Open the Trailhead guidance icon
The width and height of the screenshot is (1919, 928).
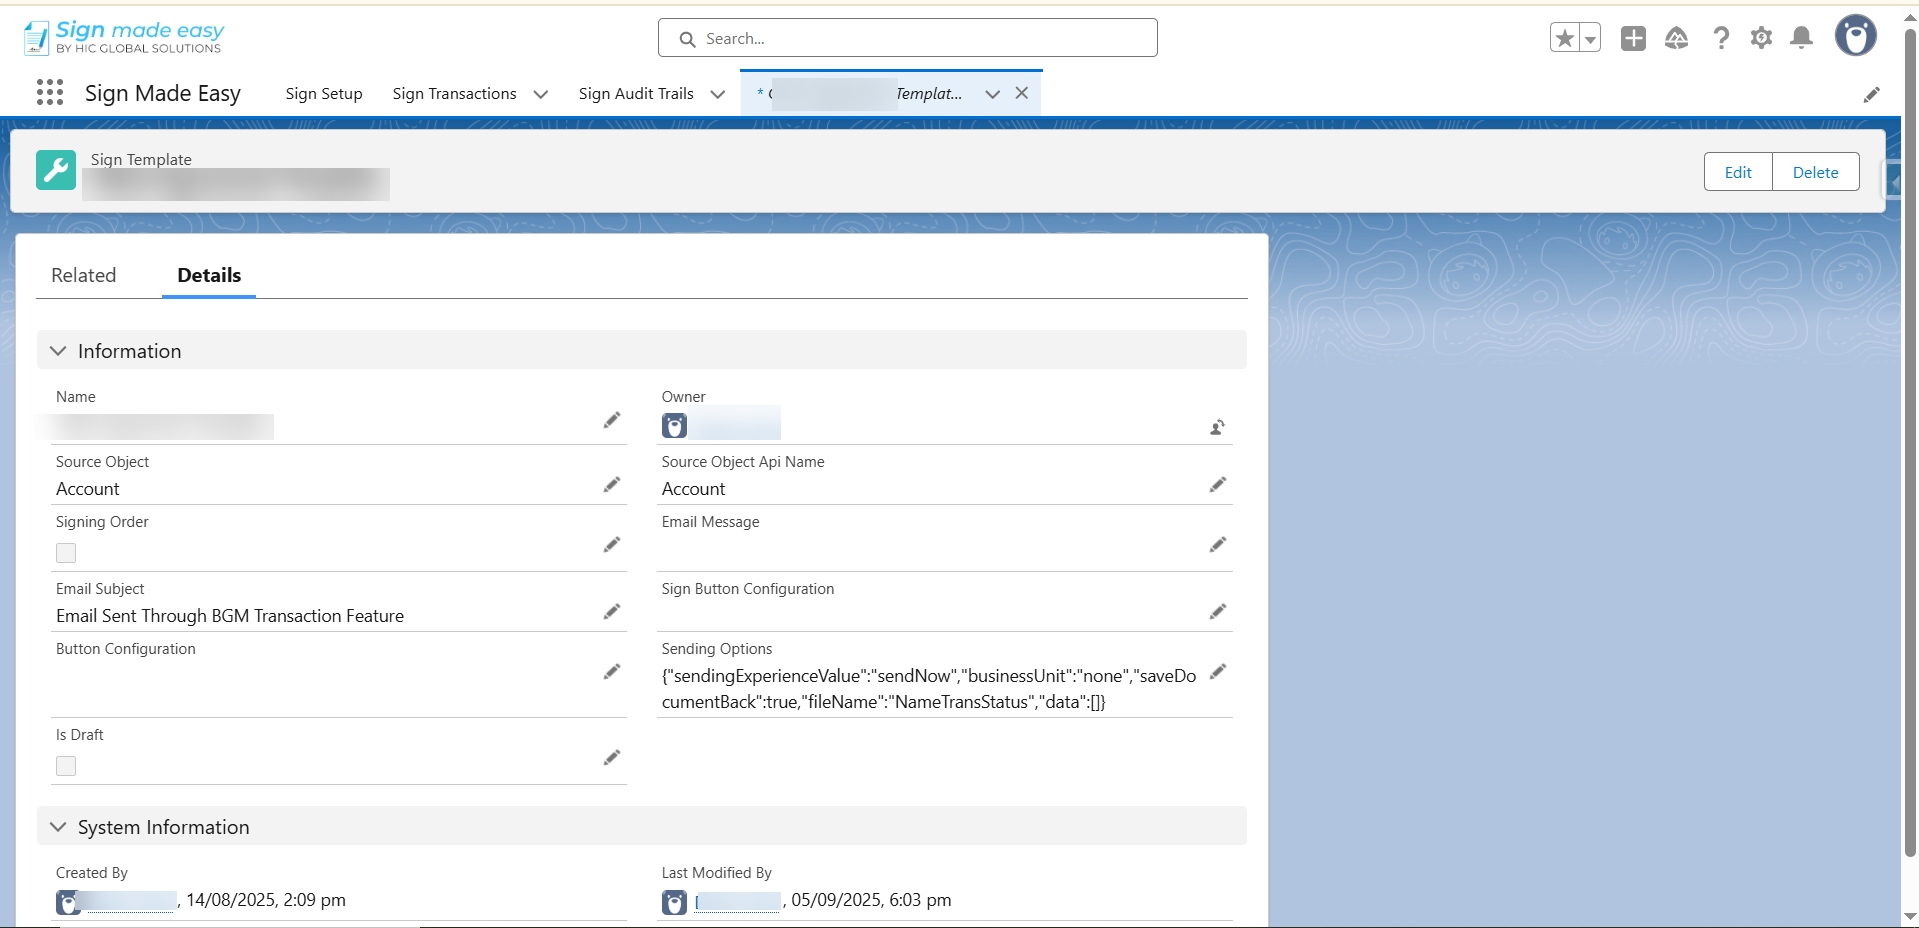1677,38
